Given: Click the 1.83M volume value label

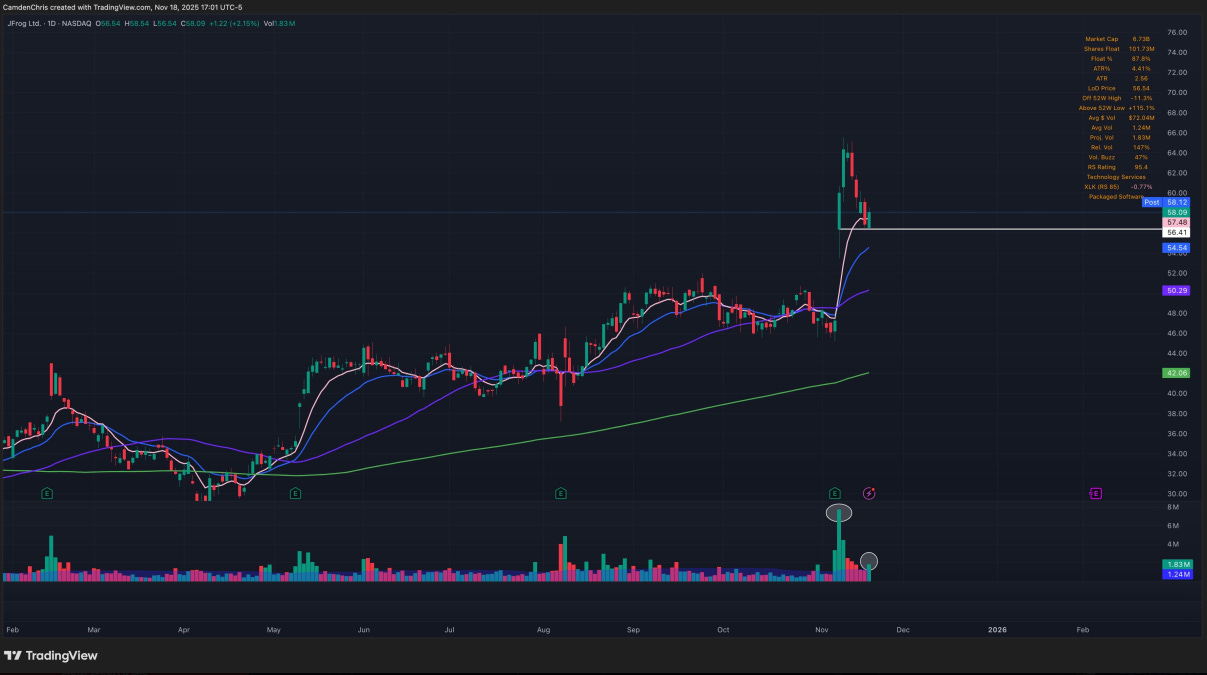Looking at the screenshot, I should [1176, 565].
